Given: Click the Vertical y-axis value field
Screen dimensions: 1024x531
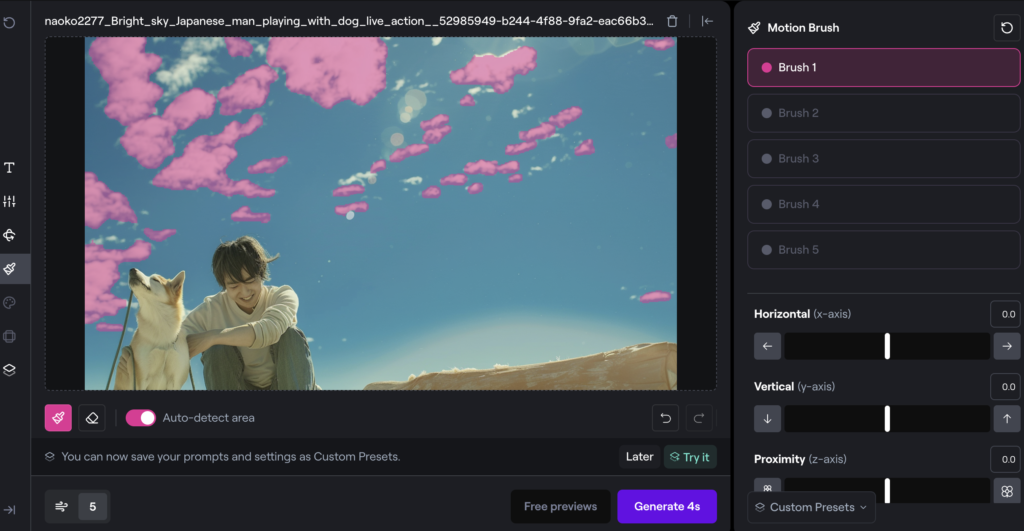Looking at the screenshot, I should [x=1005, y=387].
